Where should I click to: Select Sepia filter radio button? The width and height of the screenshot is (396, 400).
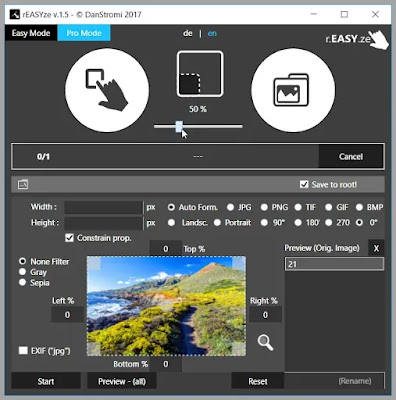coord(22,282)
